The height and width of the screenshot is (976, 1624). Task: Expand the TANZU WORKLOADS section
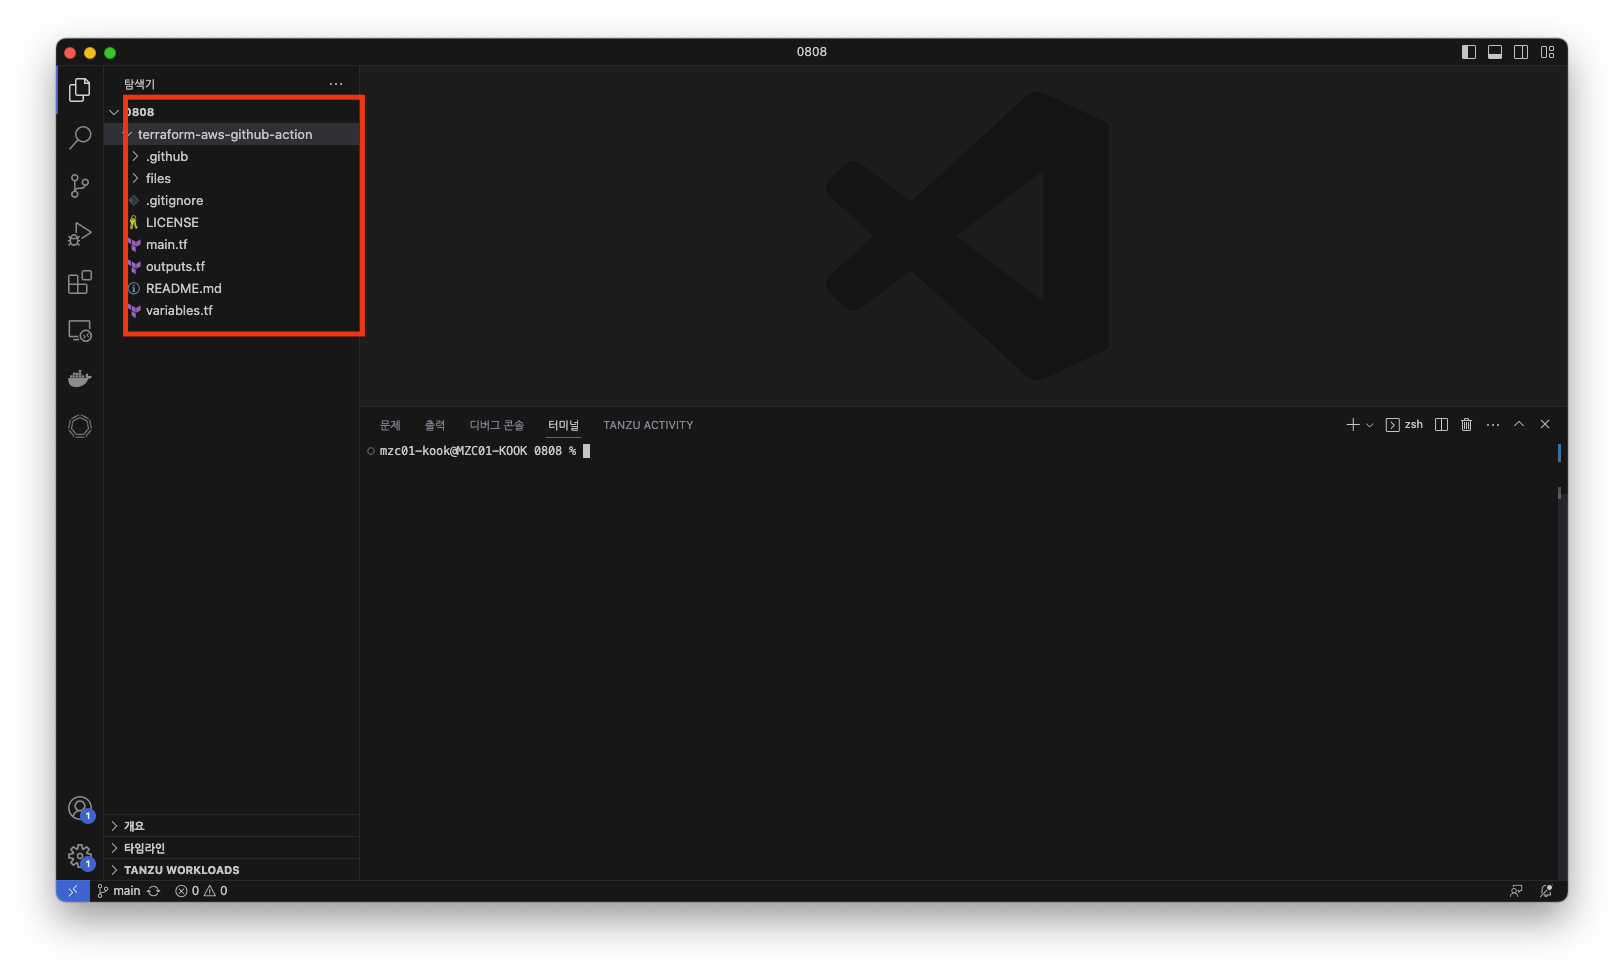coord(232,870)
